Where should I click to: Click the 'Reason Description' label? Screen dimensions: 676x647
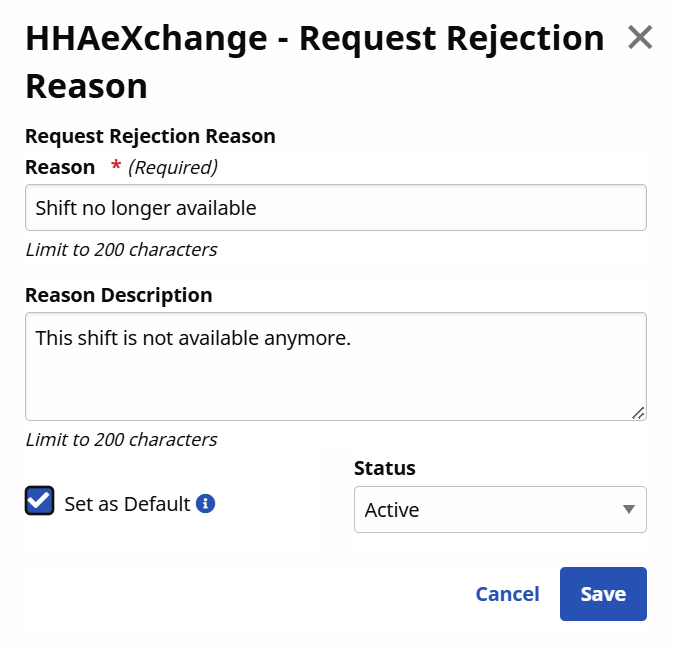118,295
